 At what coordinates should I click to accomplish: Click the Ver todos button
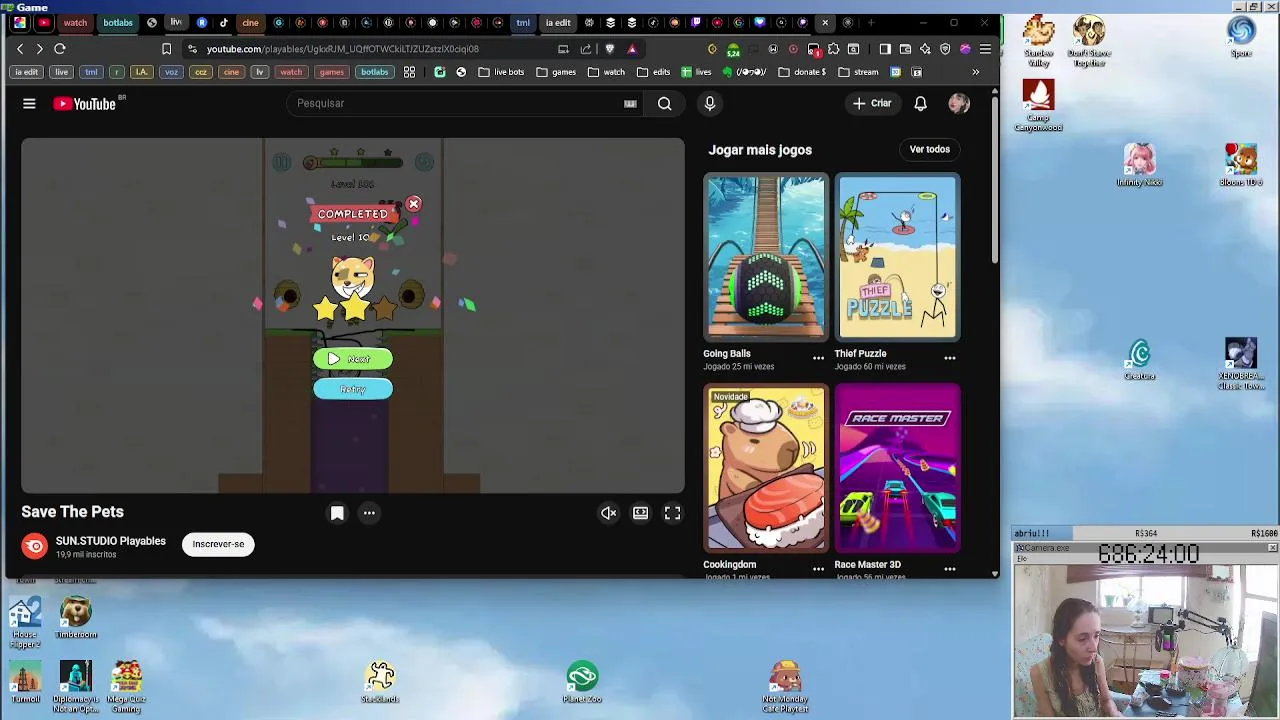[930, 149]
